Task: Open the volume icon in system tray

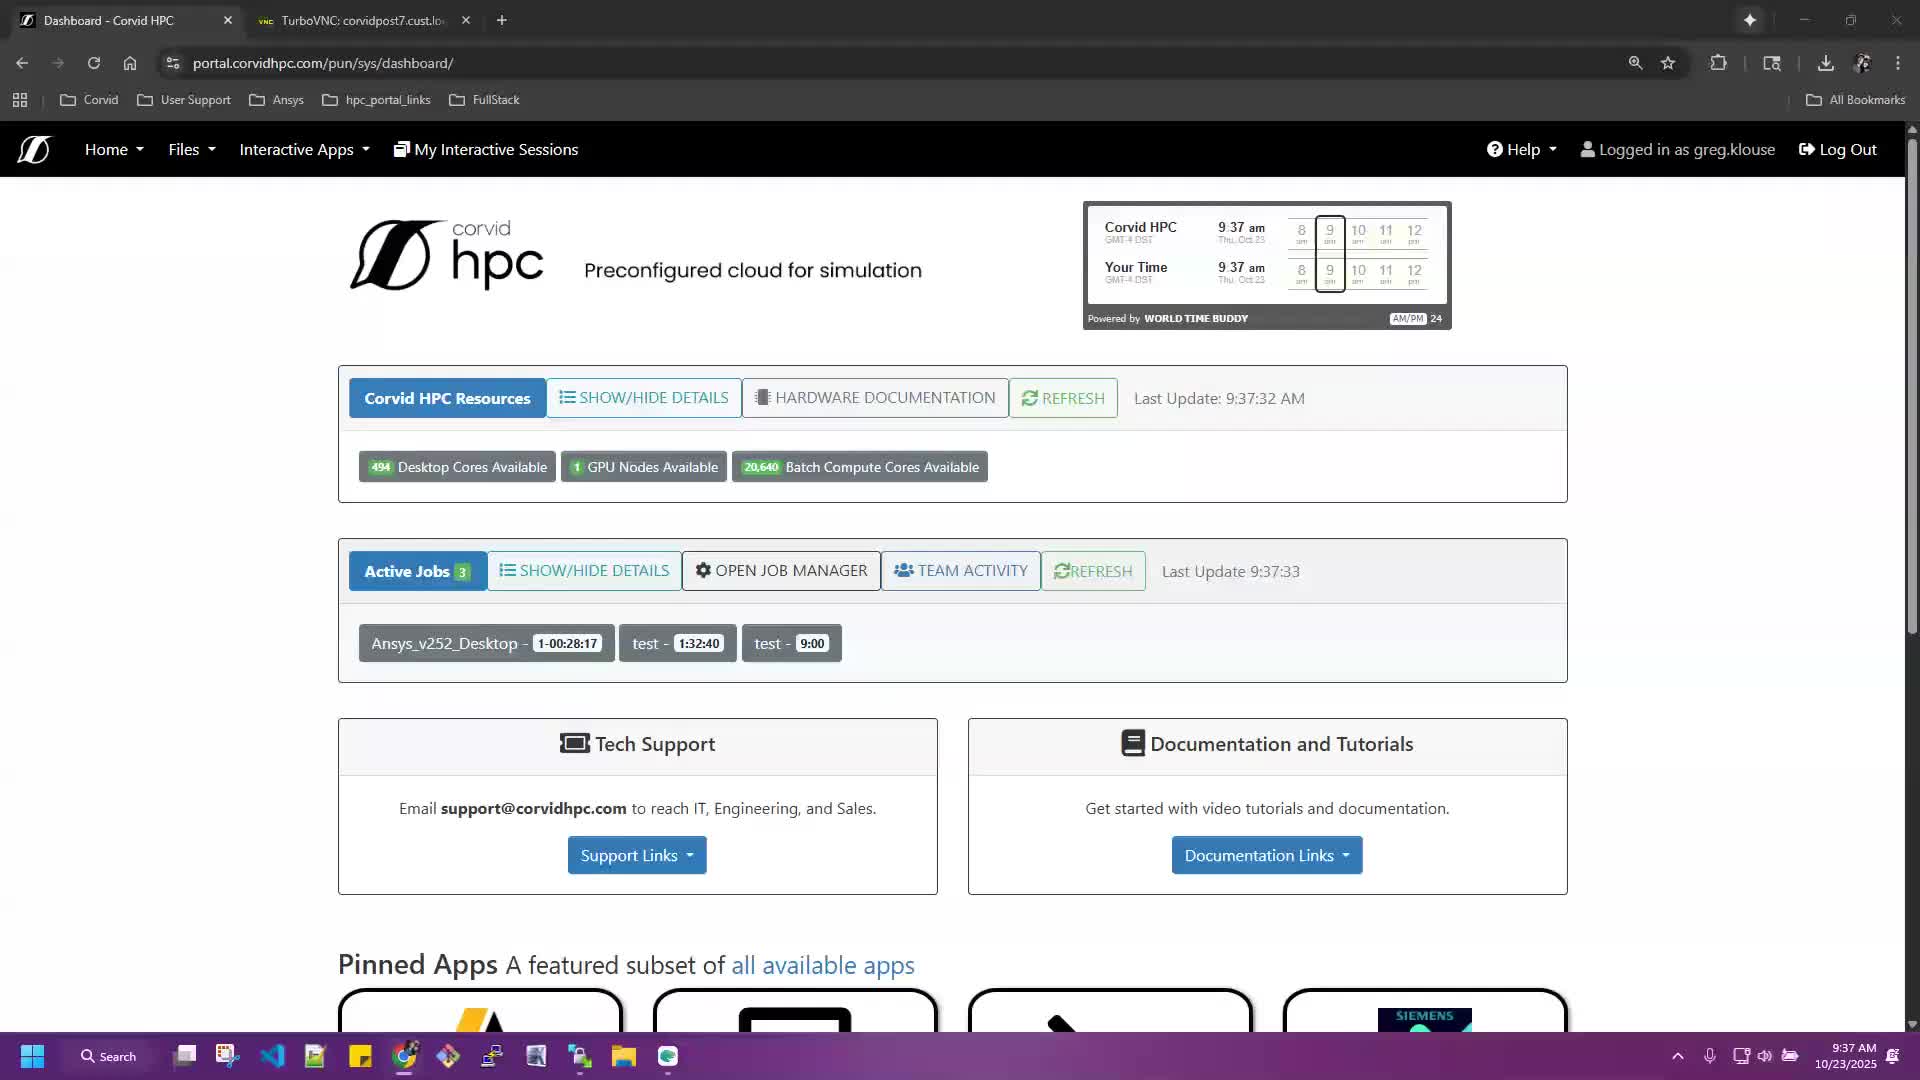Action: pyautogui.click(x=1765, y=1056)
